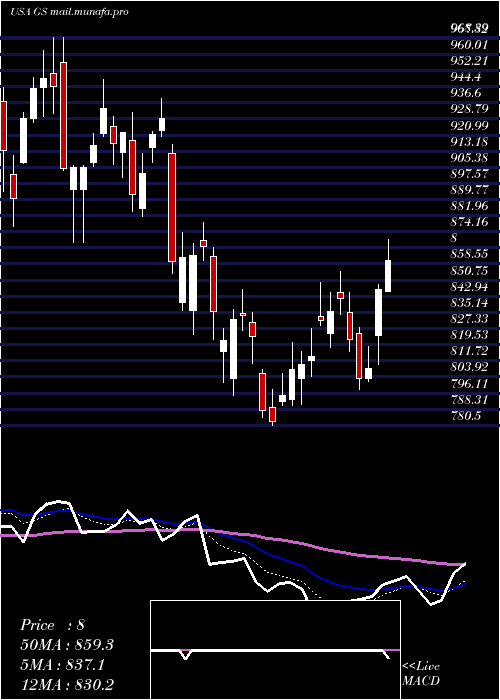The height and width of the screenshot is (700, 500).
Task: Select the 928.79 price axis label
Action: click(x=469, y=109)
